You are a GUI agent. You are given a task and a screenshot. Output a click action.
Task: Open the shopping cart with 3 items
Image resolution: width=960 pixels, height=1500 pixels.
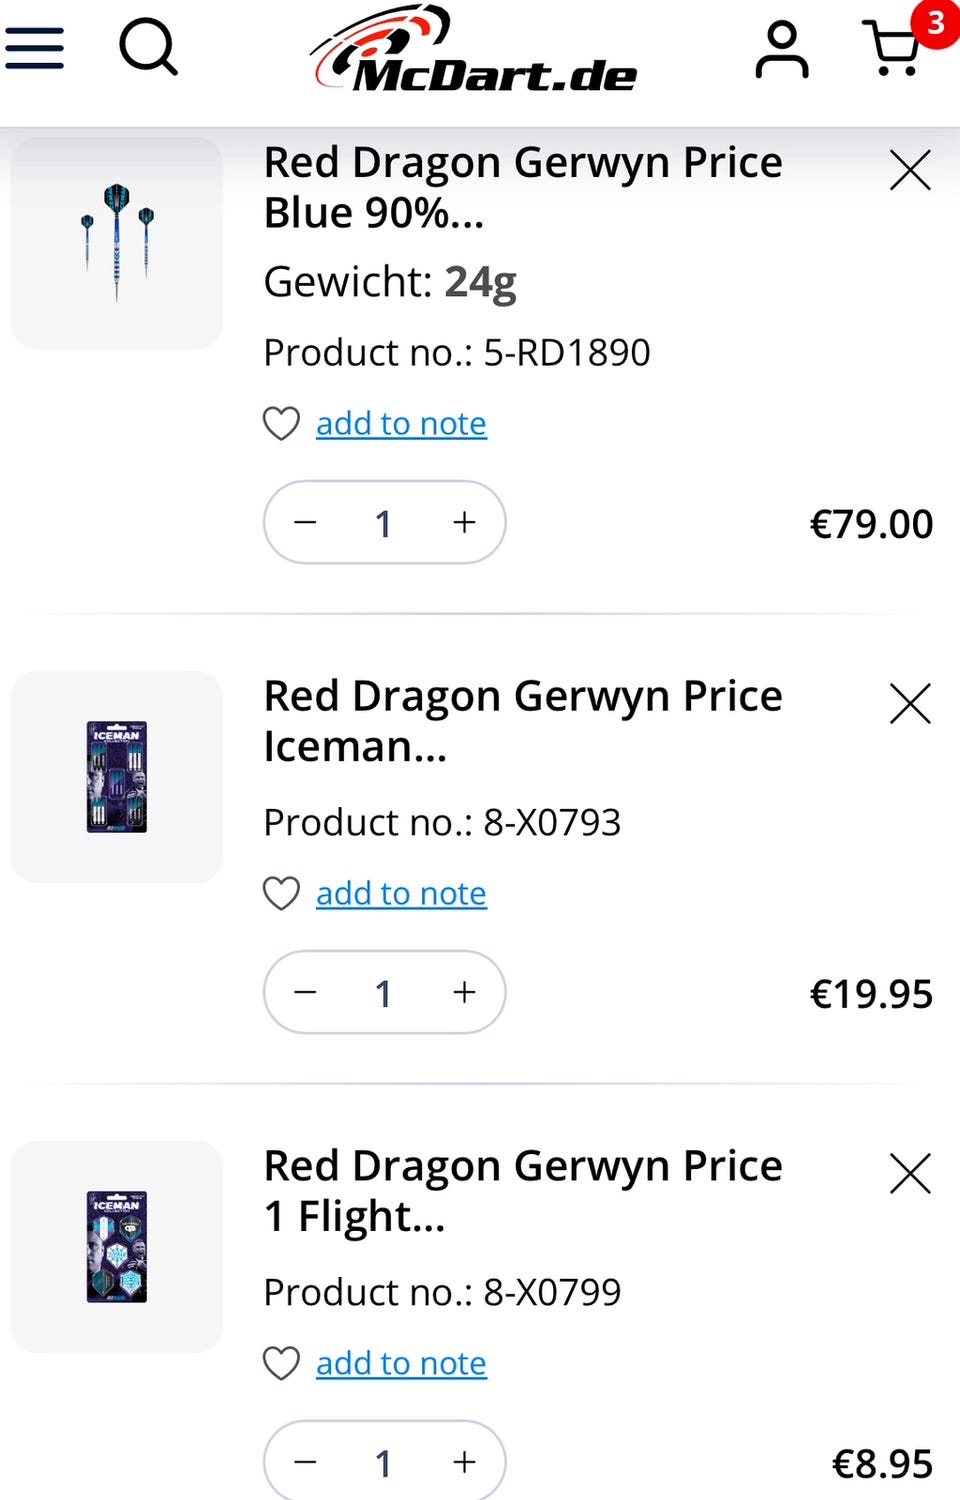pyautogui.click(x=895, y=48)
